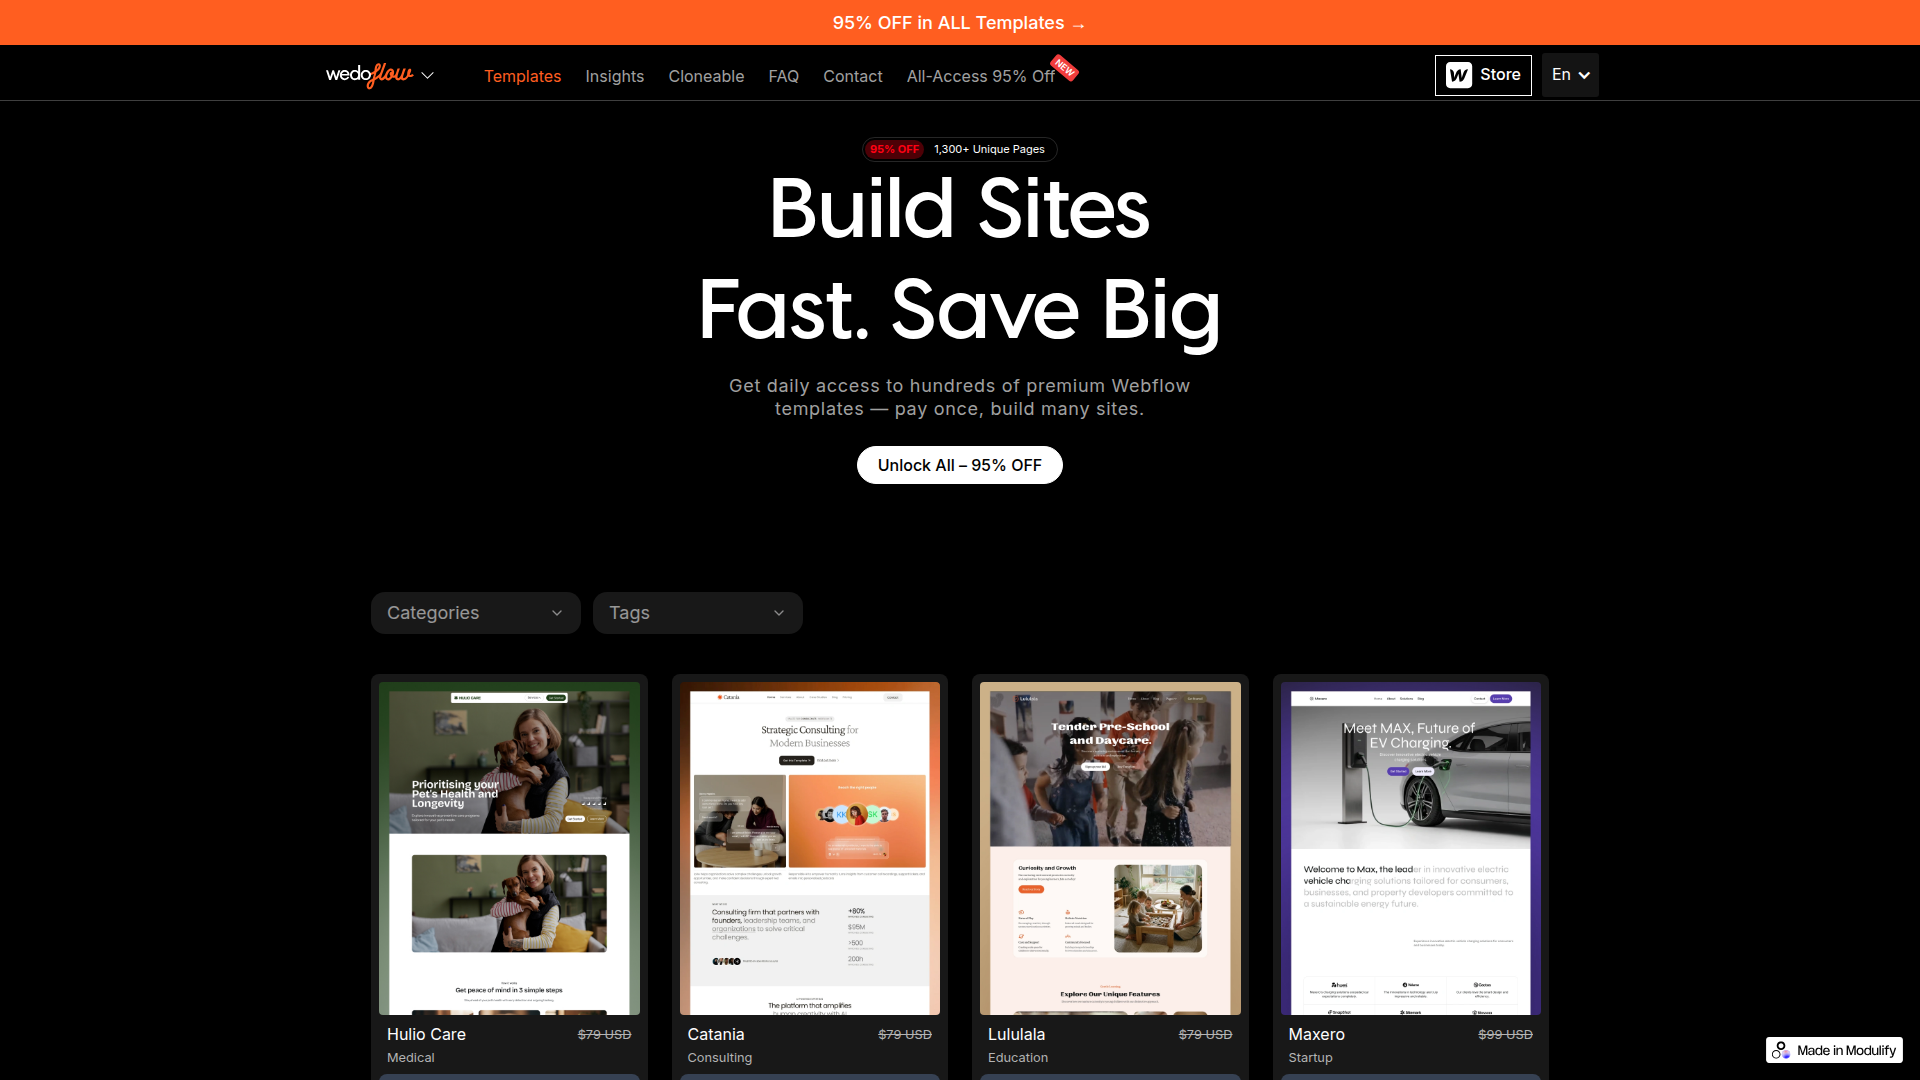Click the Maxero template title
The width and height of the screenshot is (1920, 1080).
tap(1316, 1034)
